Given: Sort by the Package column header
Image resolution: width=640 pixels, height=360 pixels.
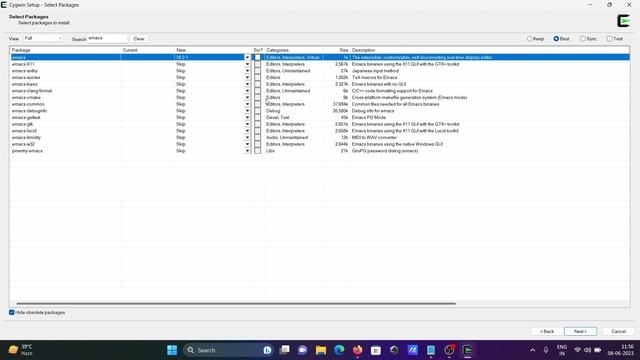Looking at the screenshot, I should coord(65,50).
